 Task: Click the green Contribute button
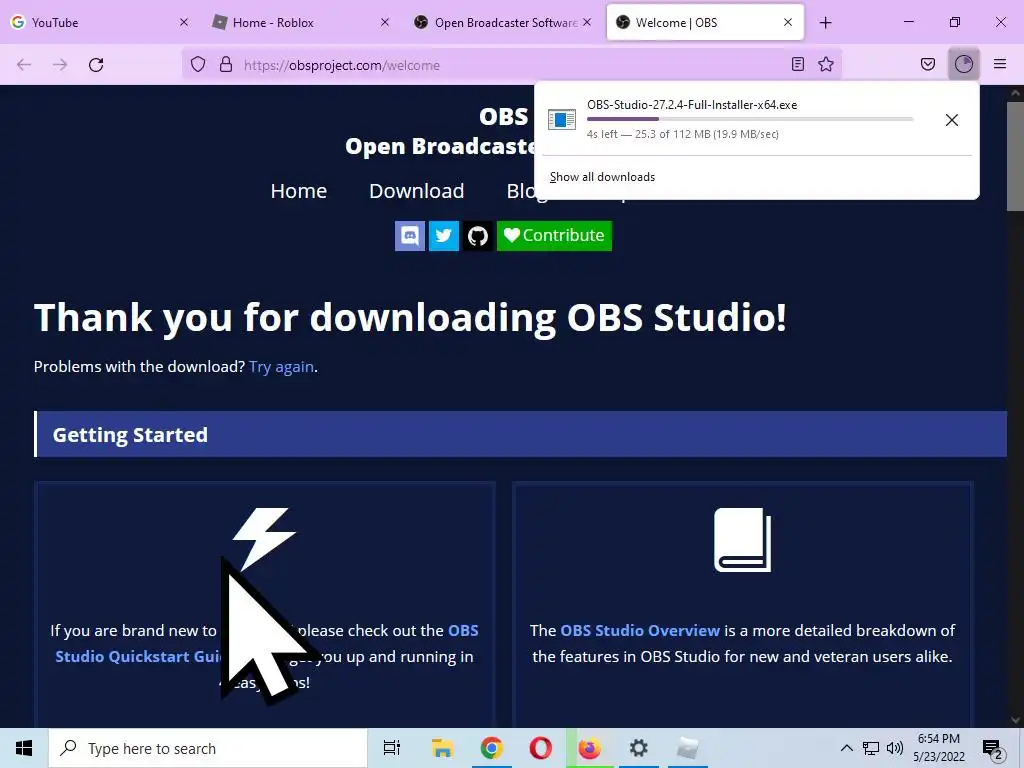coord(554,236)
